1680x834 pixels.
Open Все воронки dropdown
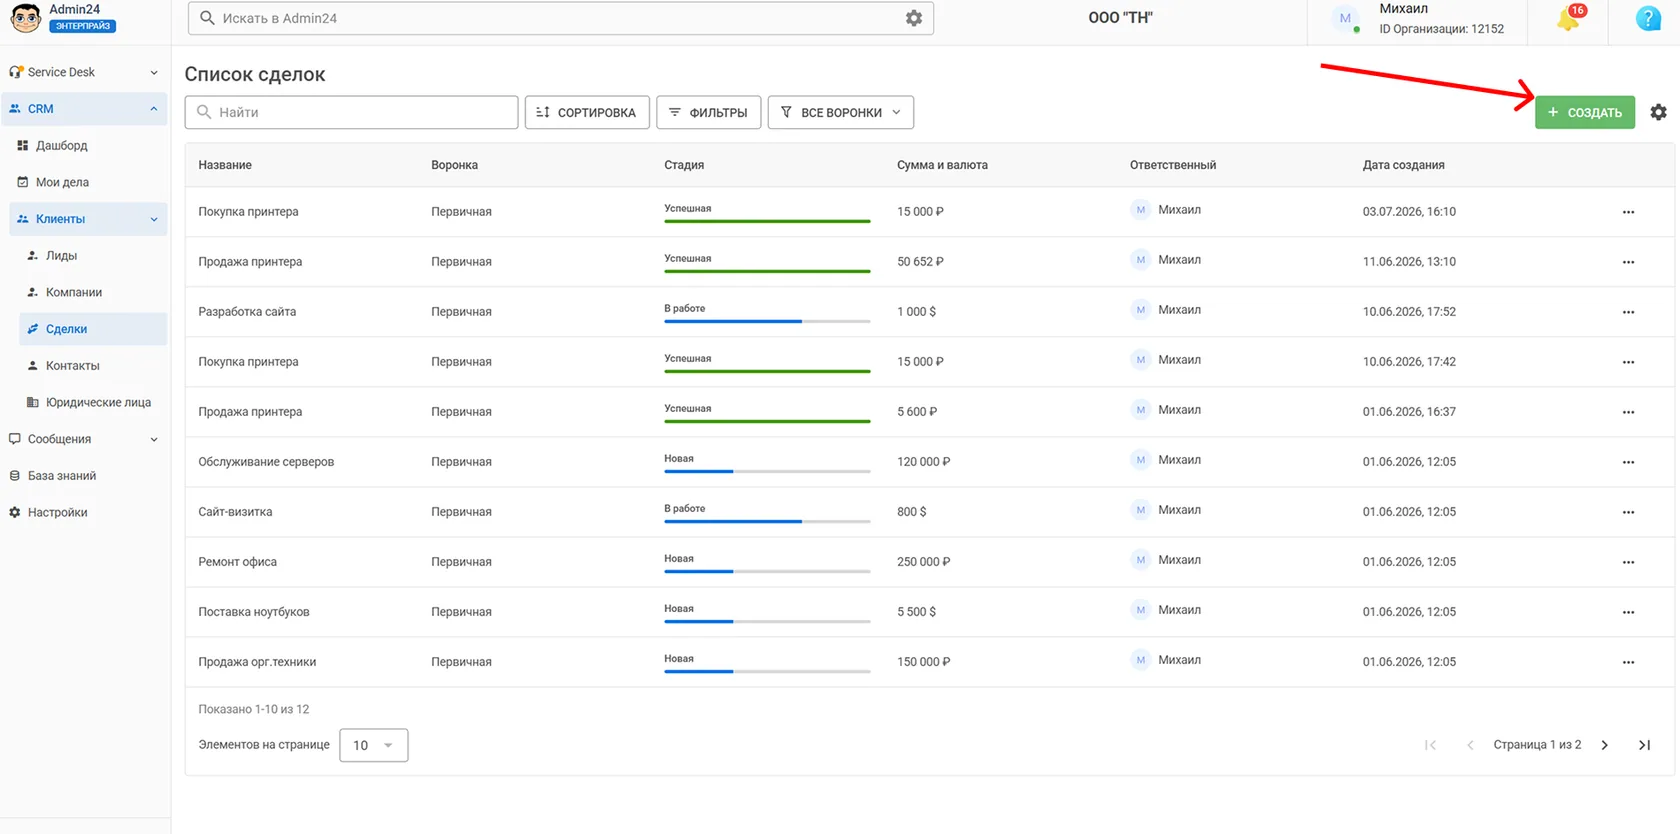(840, 112)
